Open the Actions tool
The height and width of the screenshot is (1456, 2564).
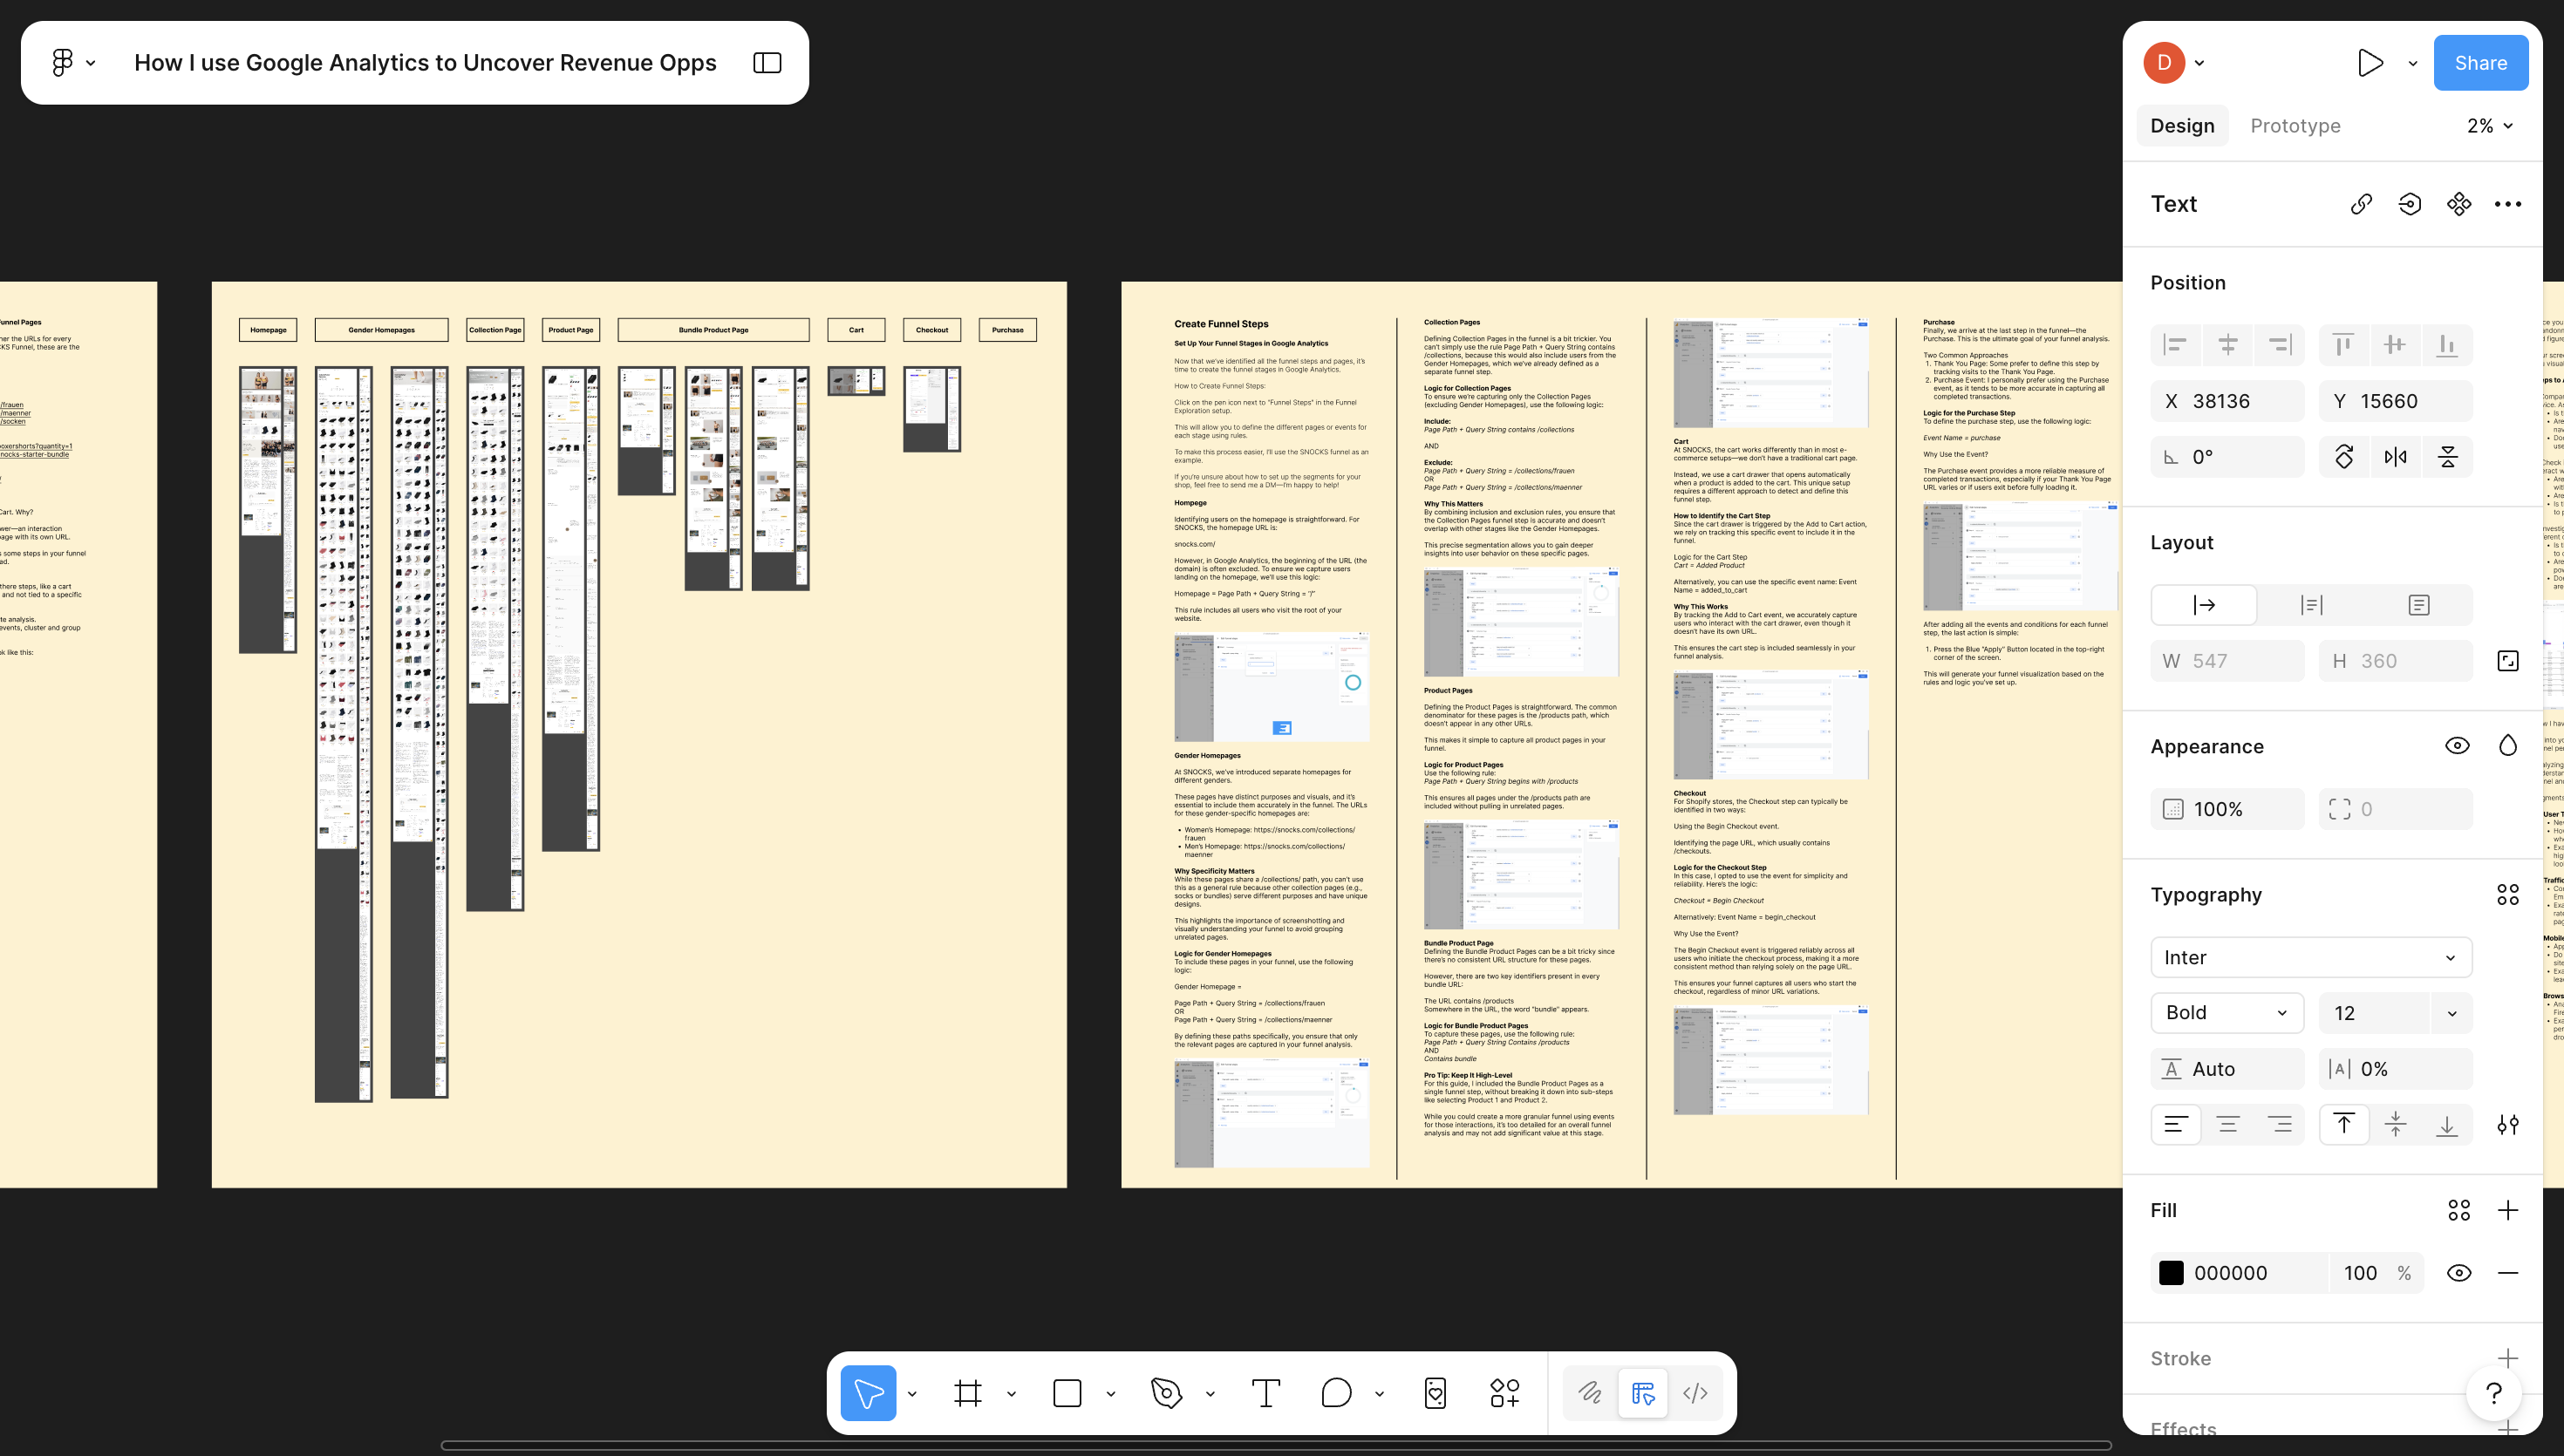coord(1436,1393)
